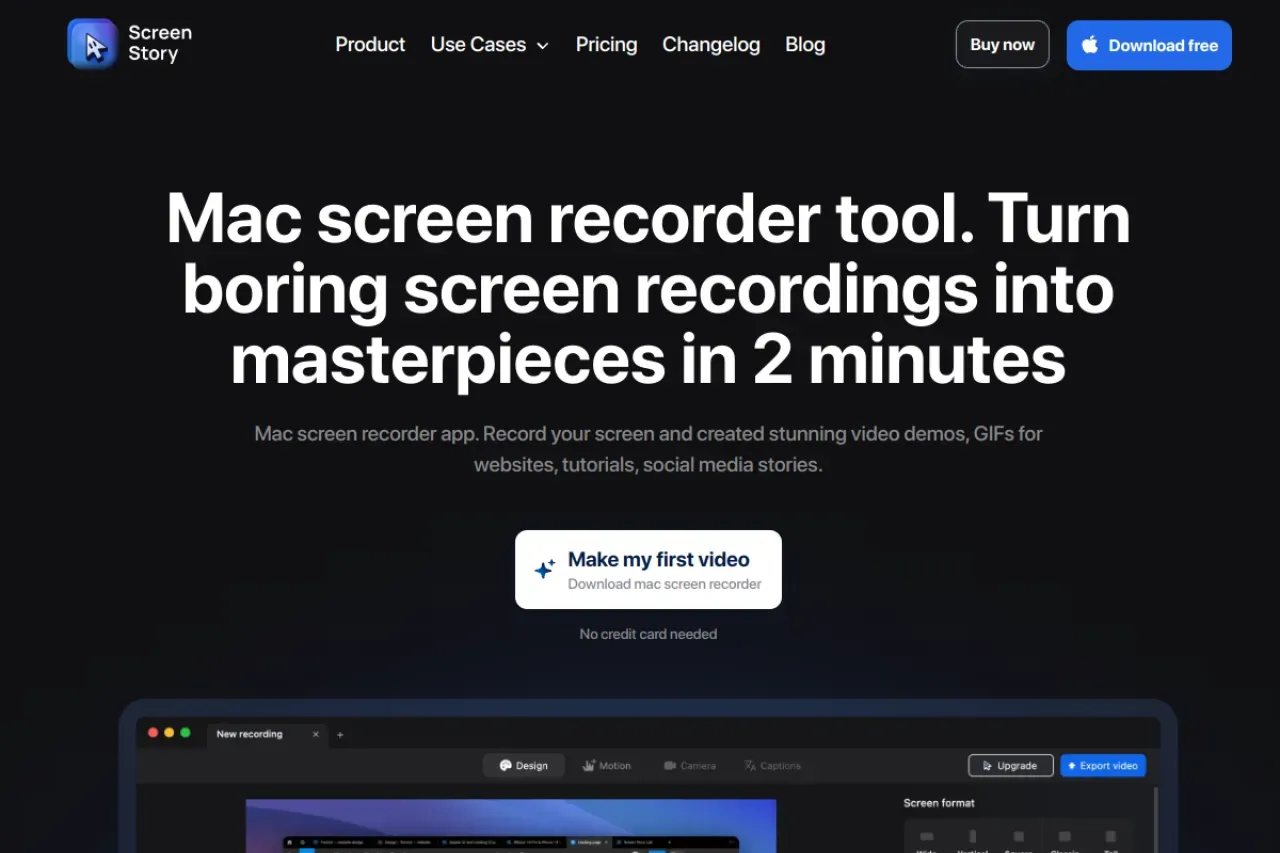
Task: Click the Screen Story logo icon
Action: pos(92,44)
